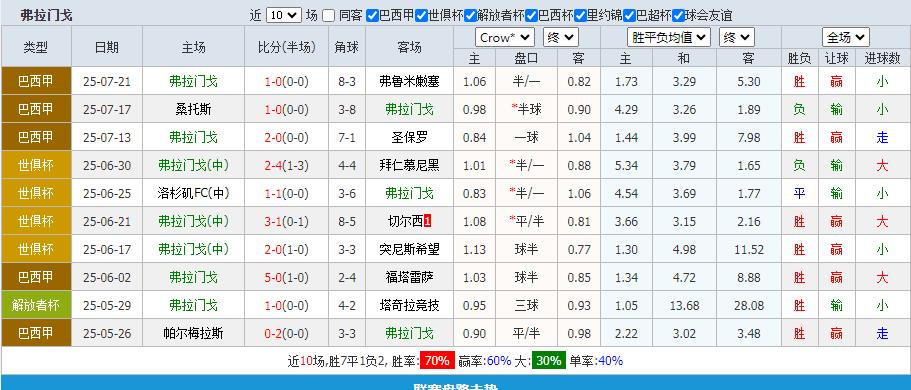Uncheck the 里约锦 filter checkbox
The width and height of the screenshot is (911, 390).
pyautogui.click(x=580, y=16)
